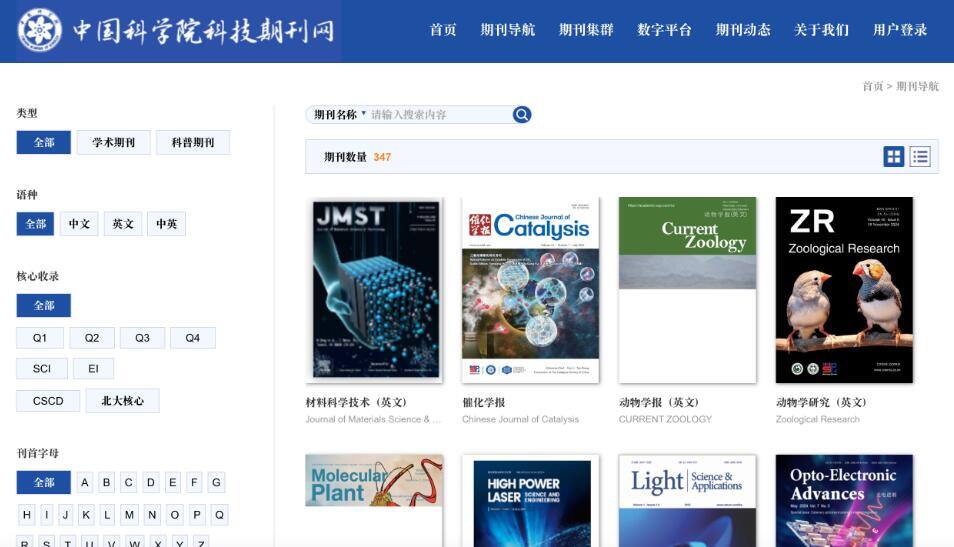Image resolution: width=954 pixels, height=547 pixels.
Task: Filter journals by letter O
Action: [175, 515]
